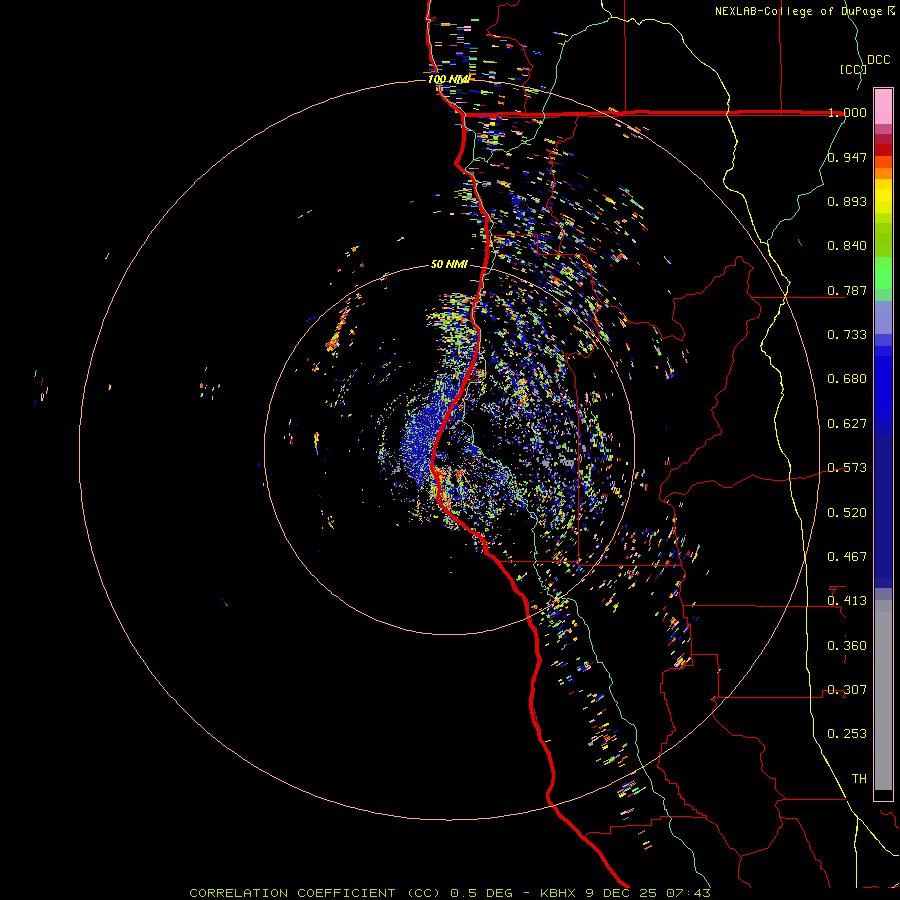Click the [CC] units label

pos(852,69)
